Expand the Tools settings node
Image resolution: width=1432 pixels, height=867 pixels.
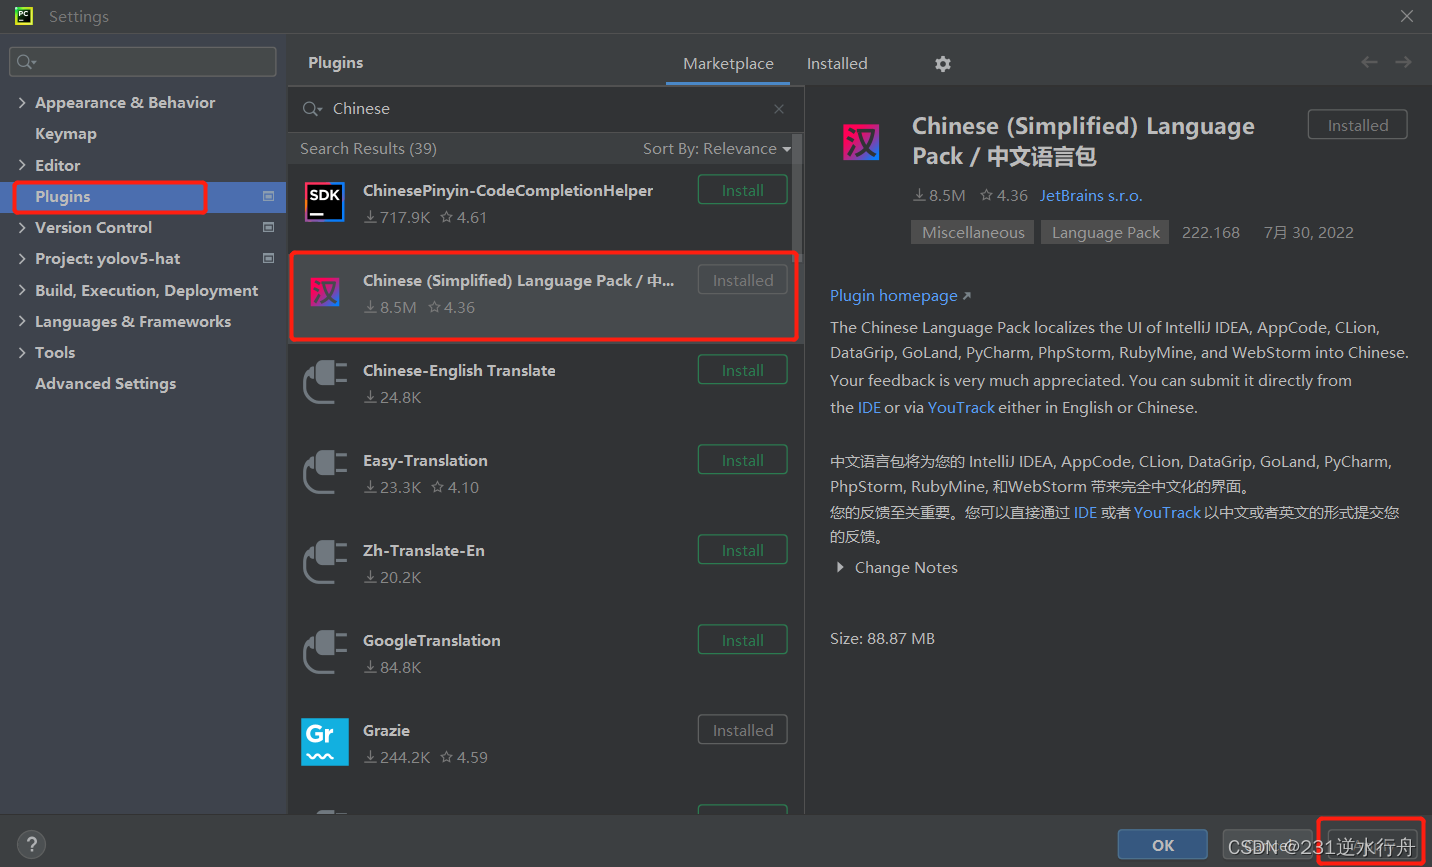click(22, 353)
